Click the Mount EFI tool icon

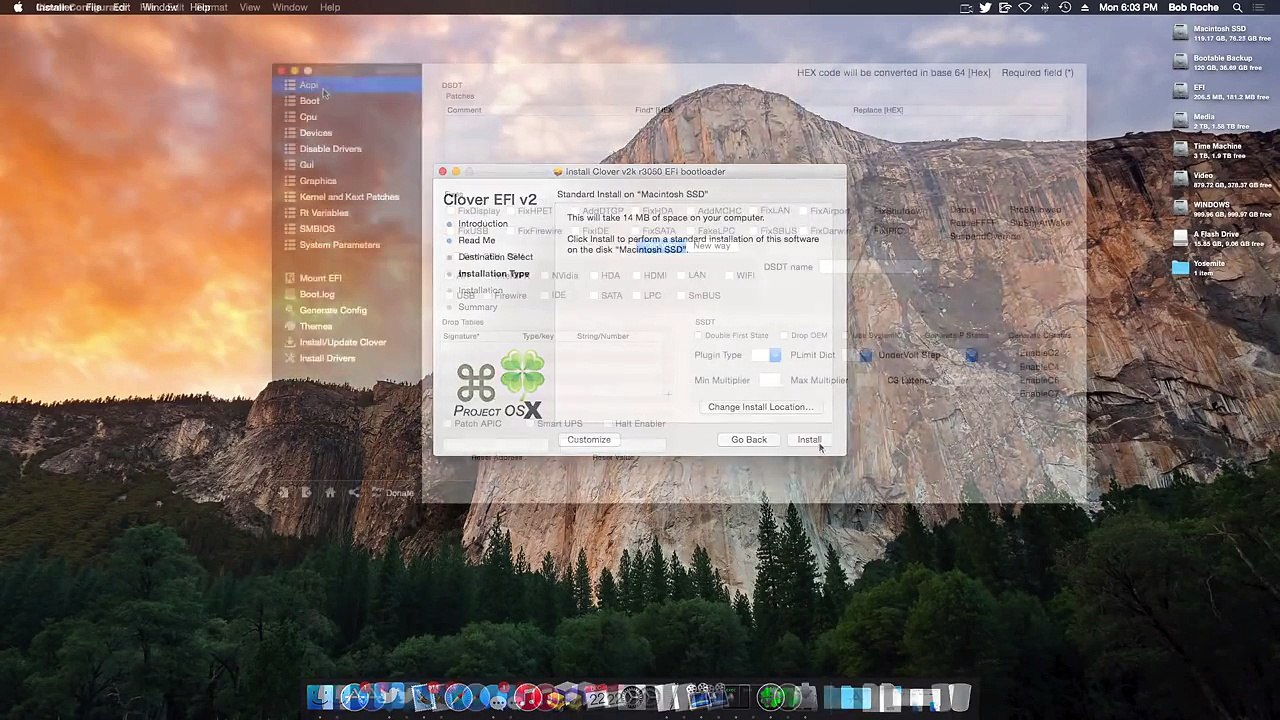[x=290, y=278]
